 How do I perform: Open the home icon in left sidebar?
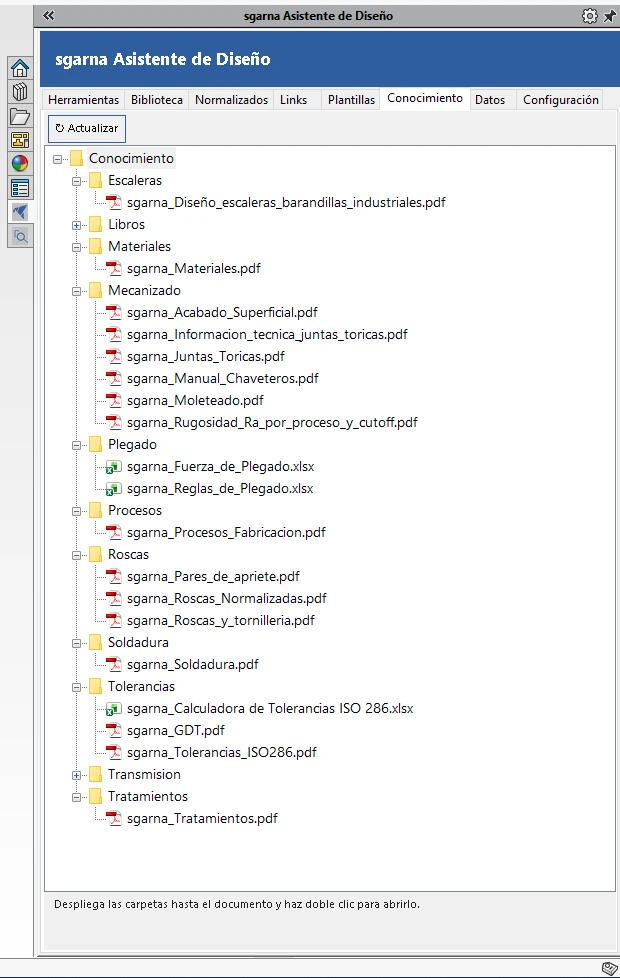click(20, 67)
